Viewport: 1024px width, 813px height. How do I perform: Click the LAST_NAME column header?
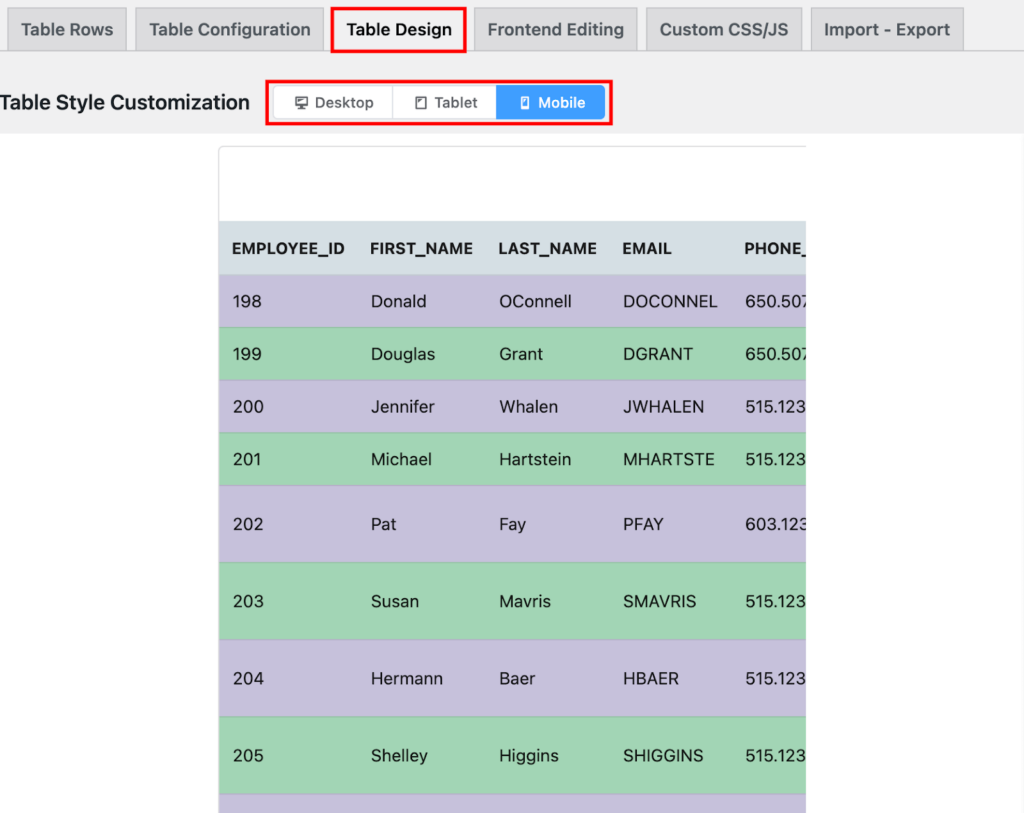[x=547, y=249]
